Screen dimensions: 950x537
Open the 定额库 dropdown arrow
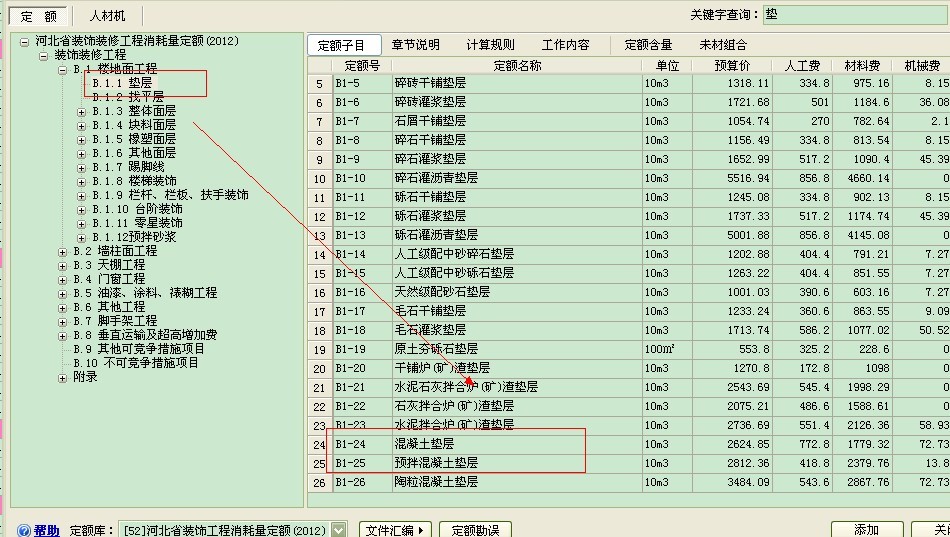(339, 530)
